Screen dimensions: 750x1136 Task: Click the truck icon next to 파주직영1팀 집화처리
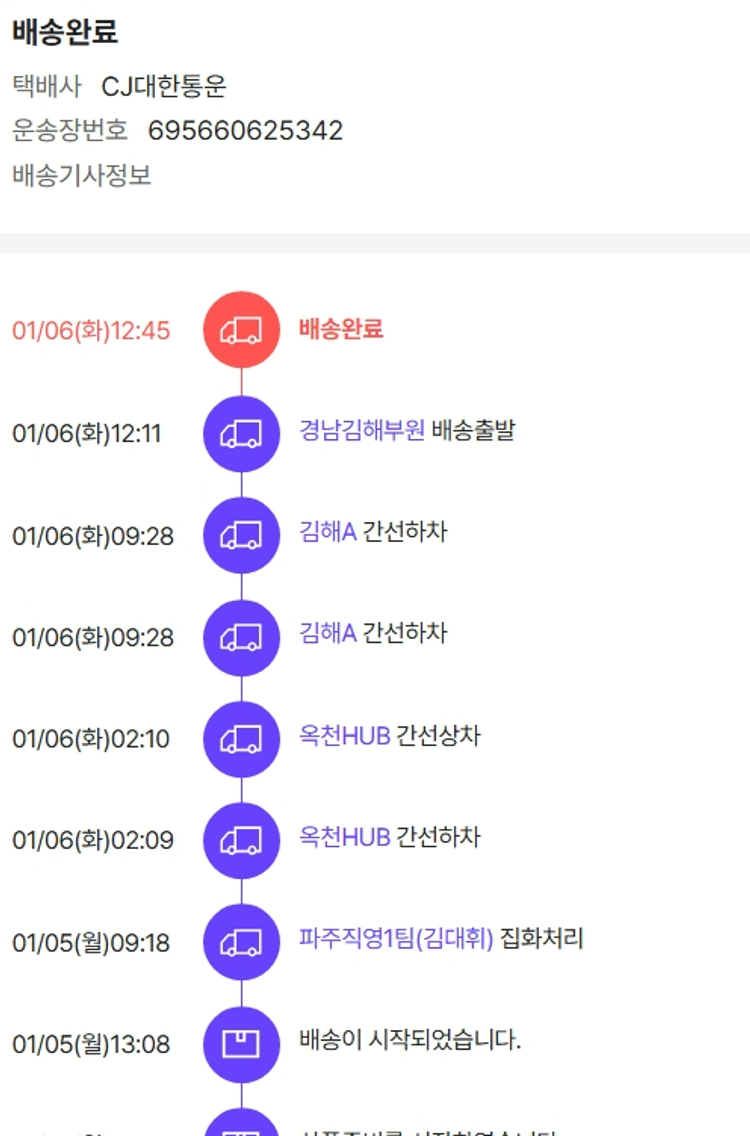pos(241,942)
